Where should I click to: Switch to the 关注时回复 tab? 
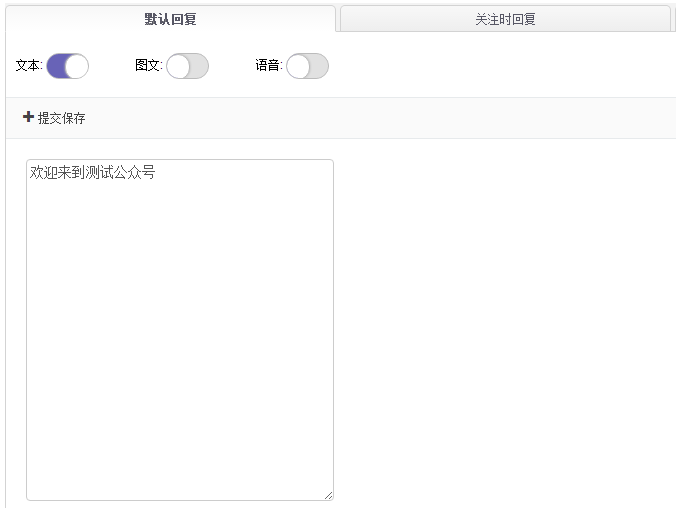(x=505, y=19)
